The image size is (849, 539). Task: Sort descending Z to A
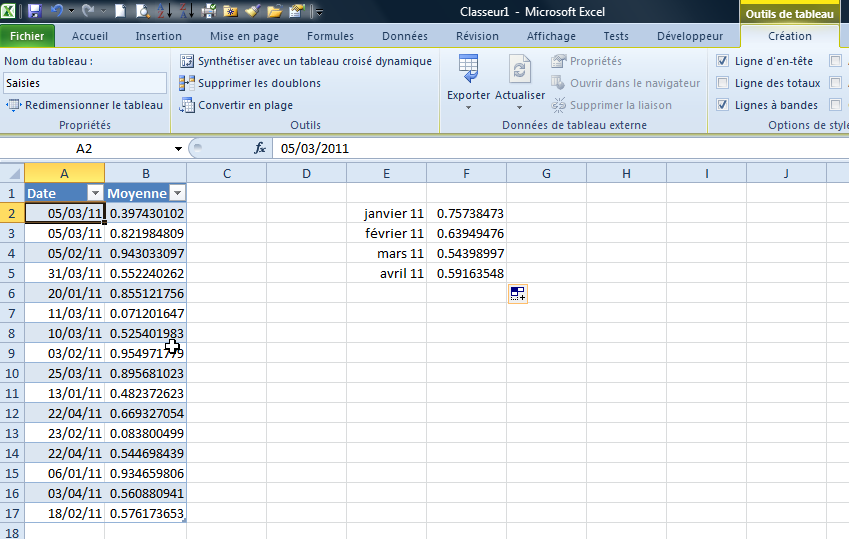pos(186,11)
